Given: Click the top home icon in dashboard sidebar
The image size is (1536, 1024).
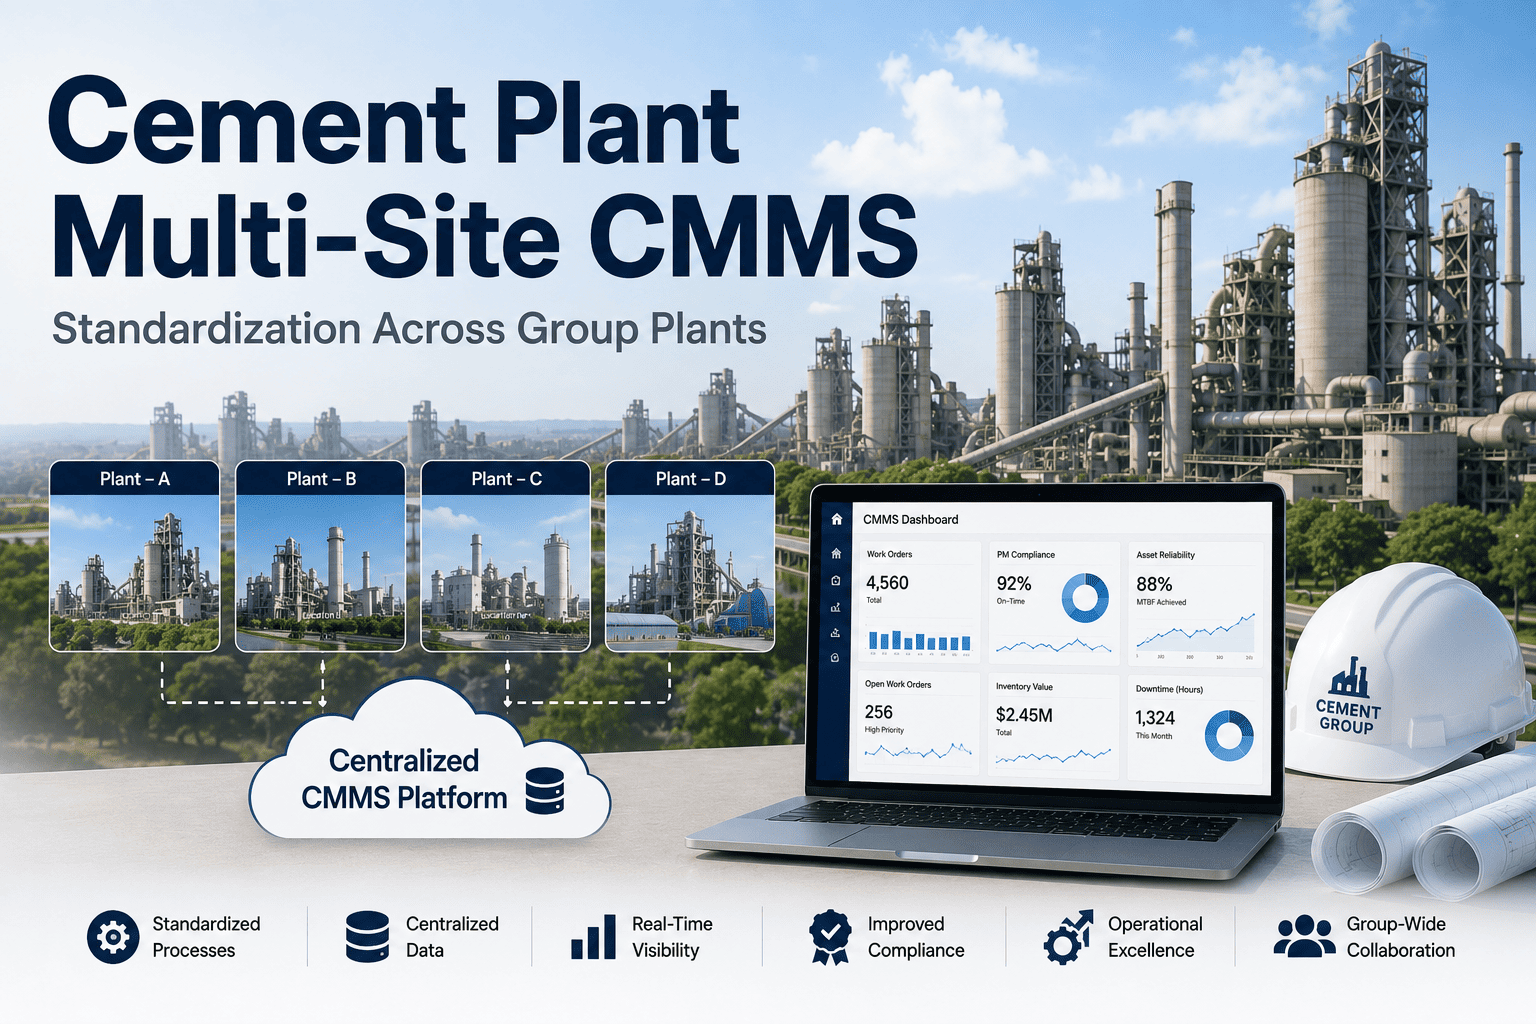Looking at the screenshot, I should tap(837, 519).
